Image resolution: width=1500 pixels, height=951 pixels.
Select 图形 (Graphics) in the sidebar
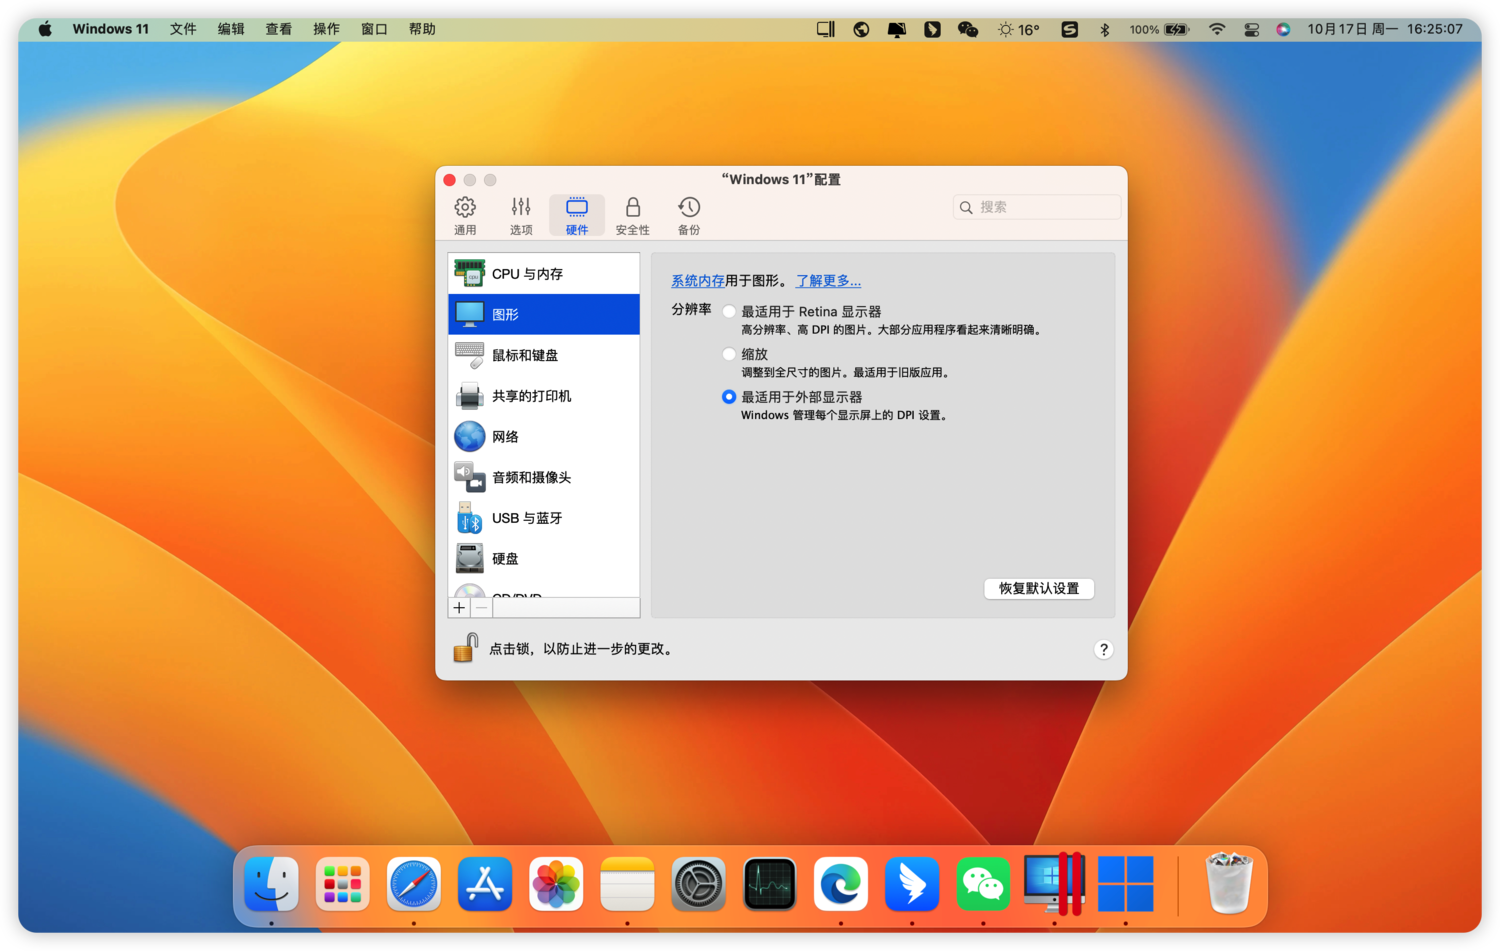(544, 314)
